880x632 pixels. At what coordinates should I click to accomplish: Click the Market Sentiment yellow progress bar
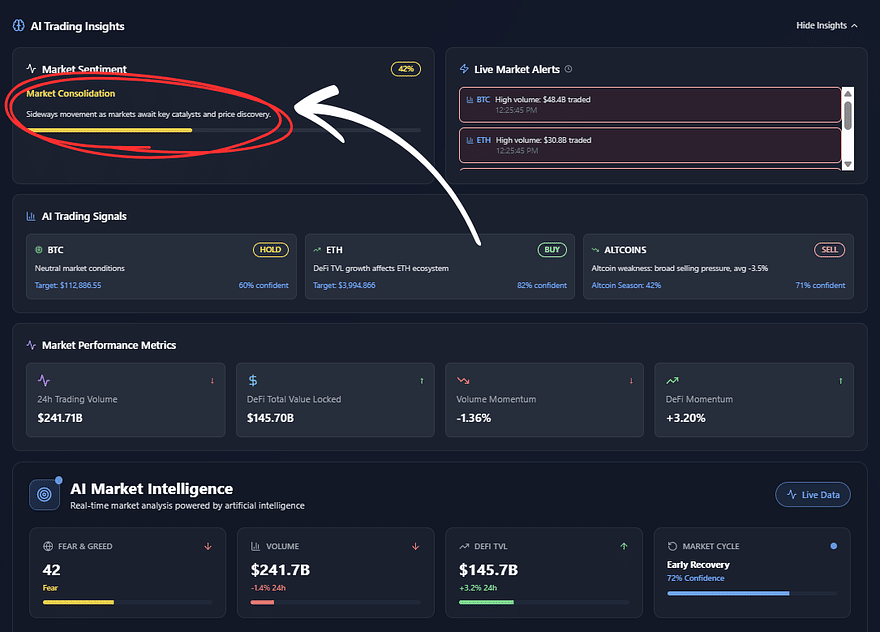point(110,130)
